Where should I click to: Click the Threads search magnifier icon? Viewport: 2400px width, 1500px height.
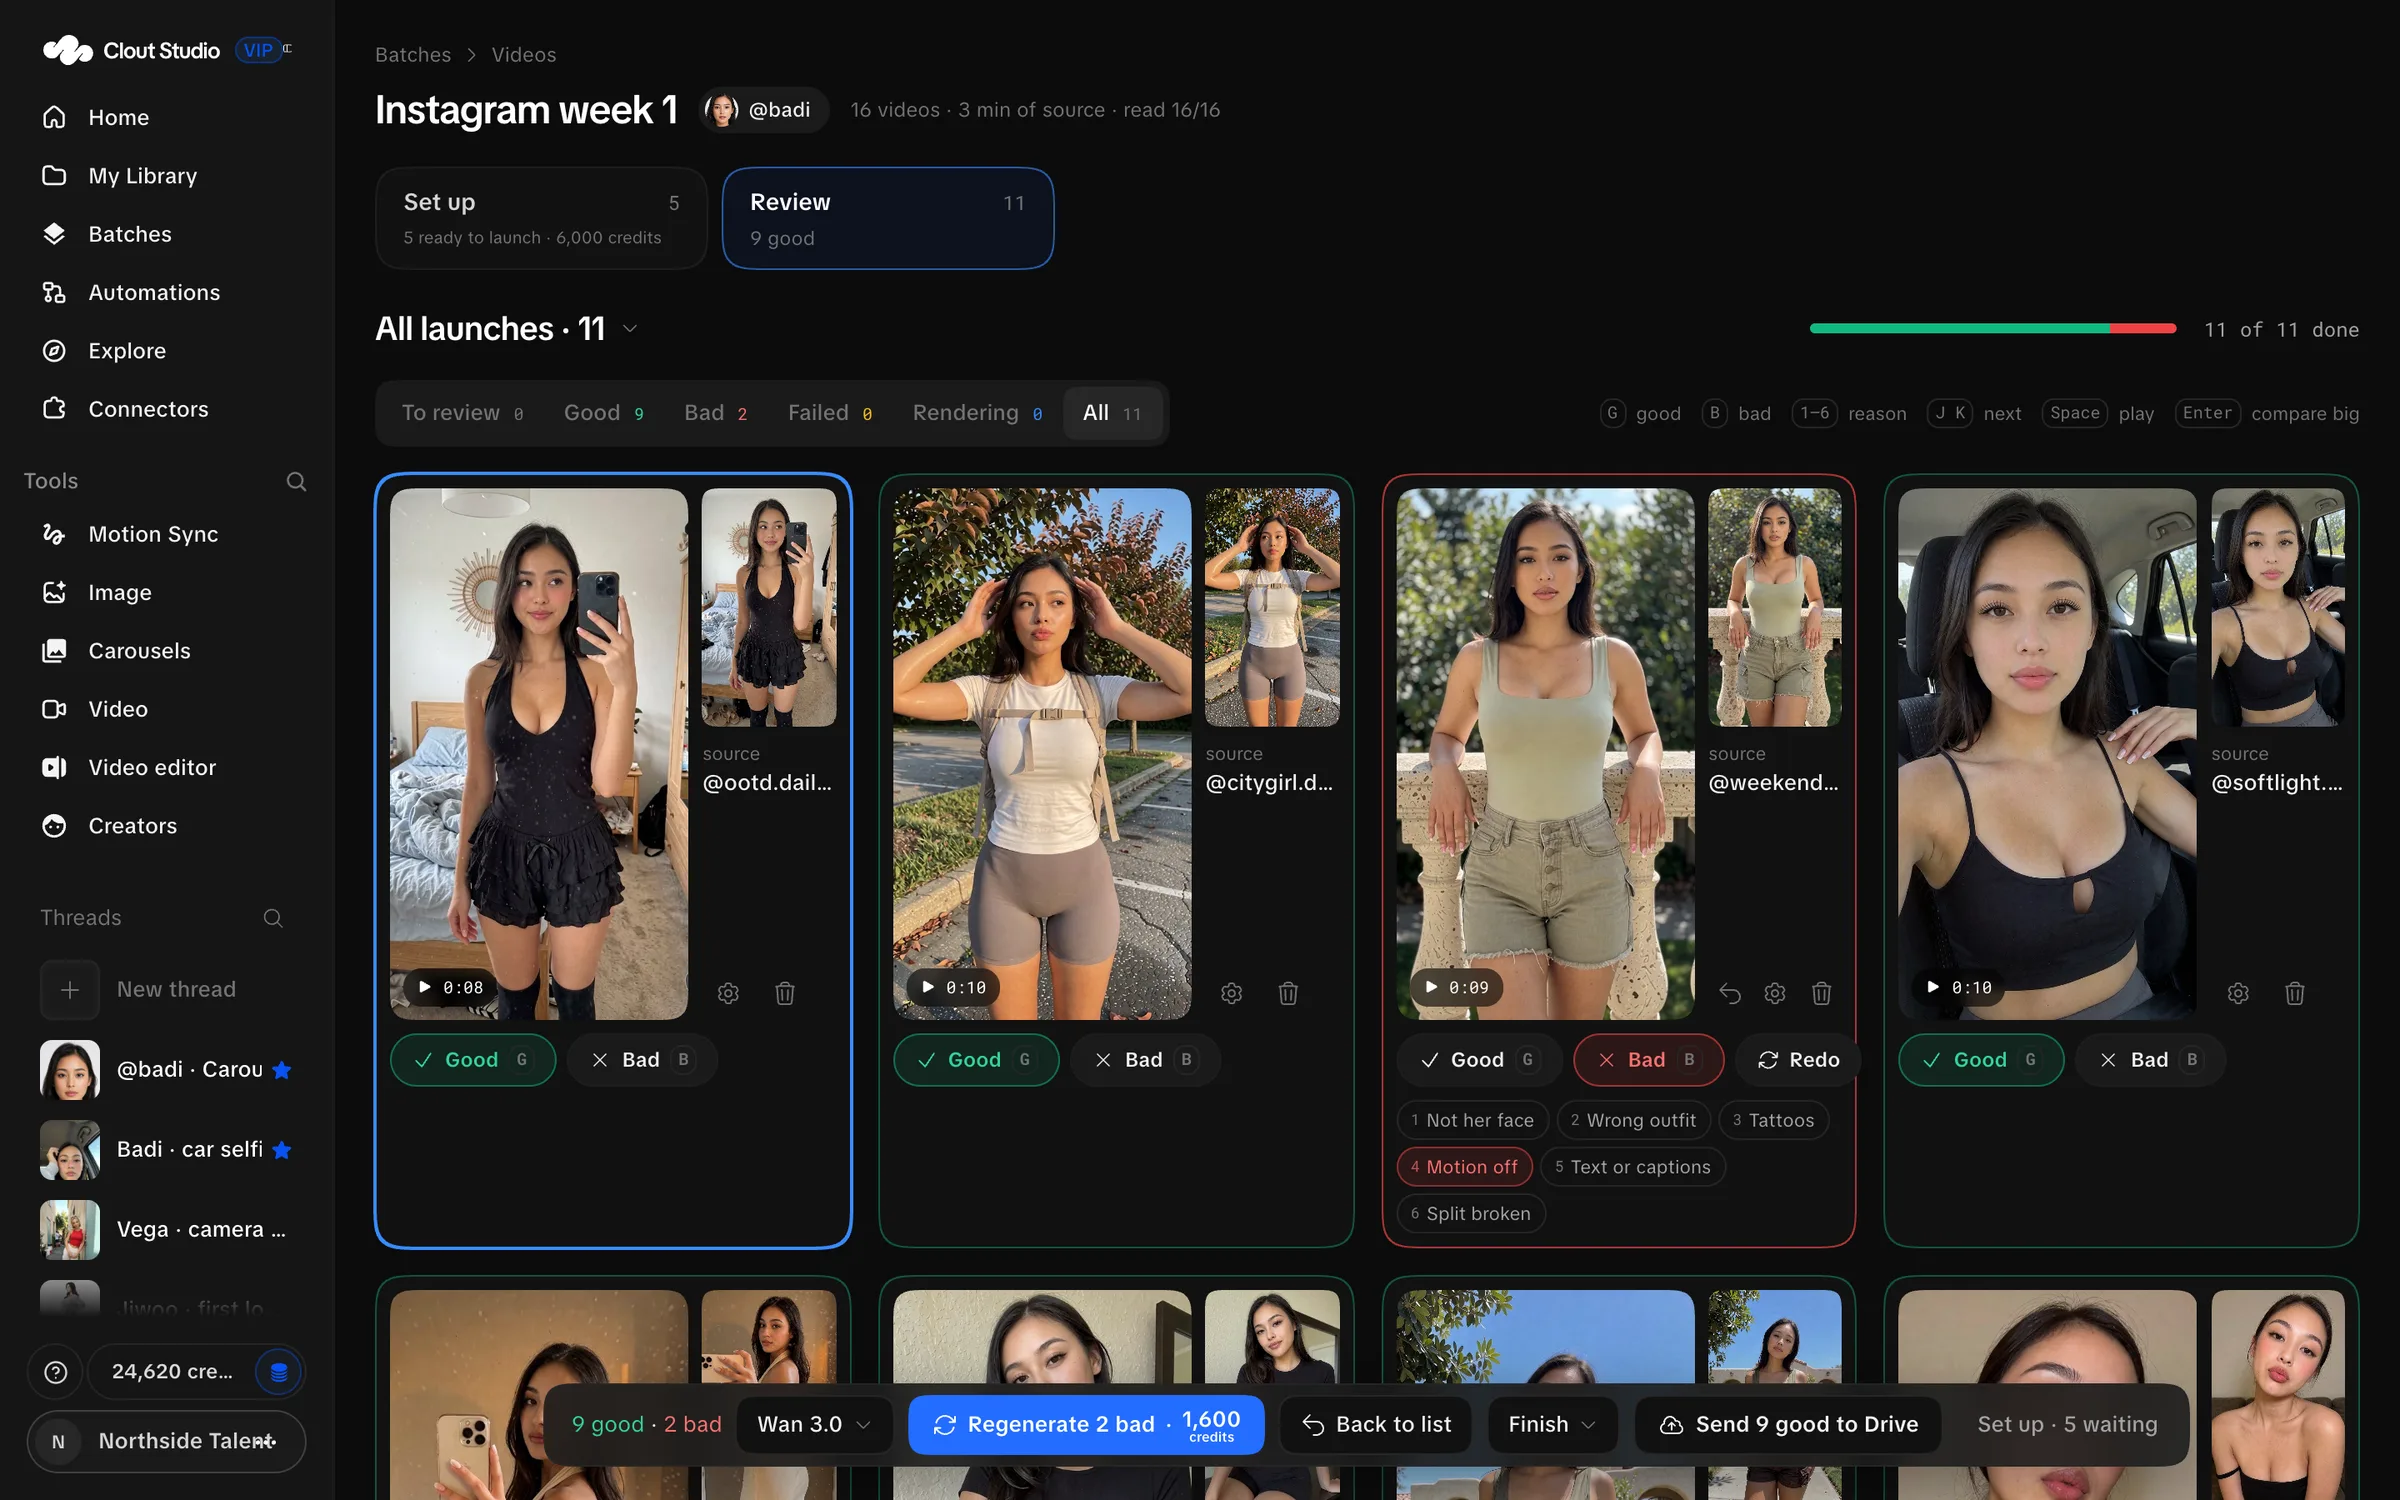pos(272,918)
